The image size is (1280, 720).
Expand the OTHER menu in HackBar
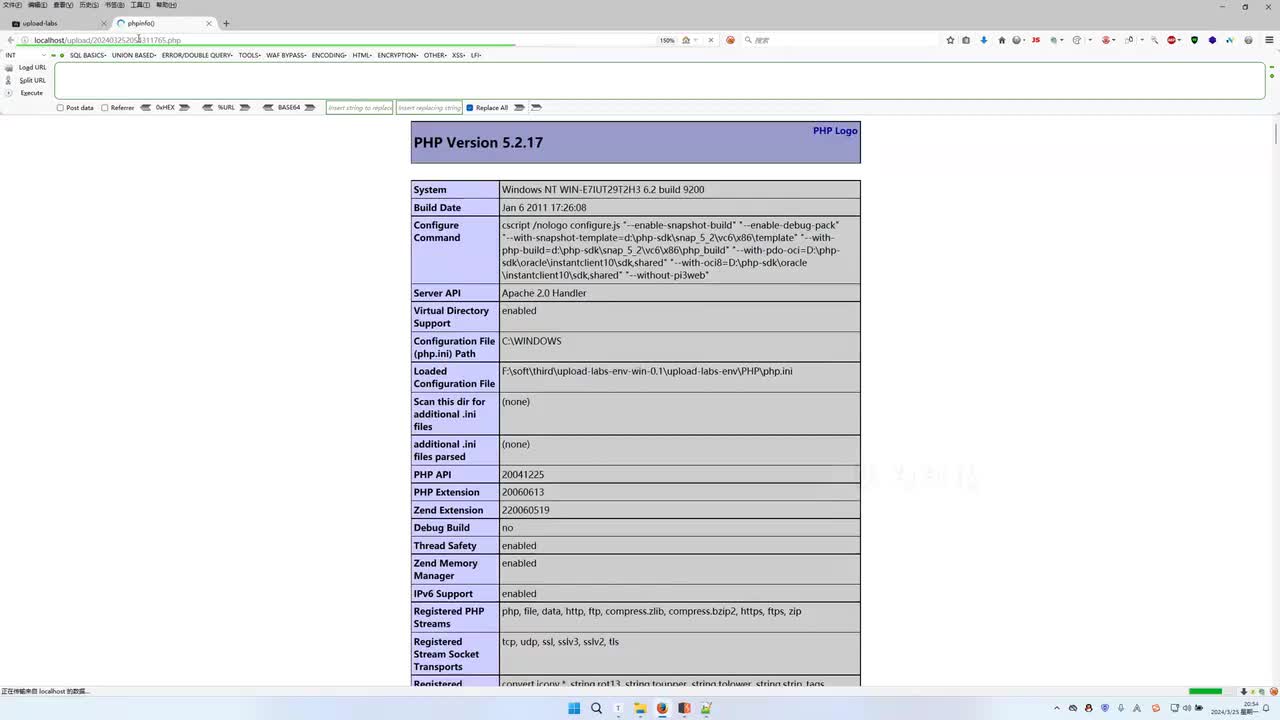click(435, 55)
